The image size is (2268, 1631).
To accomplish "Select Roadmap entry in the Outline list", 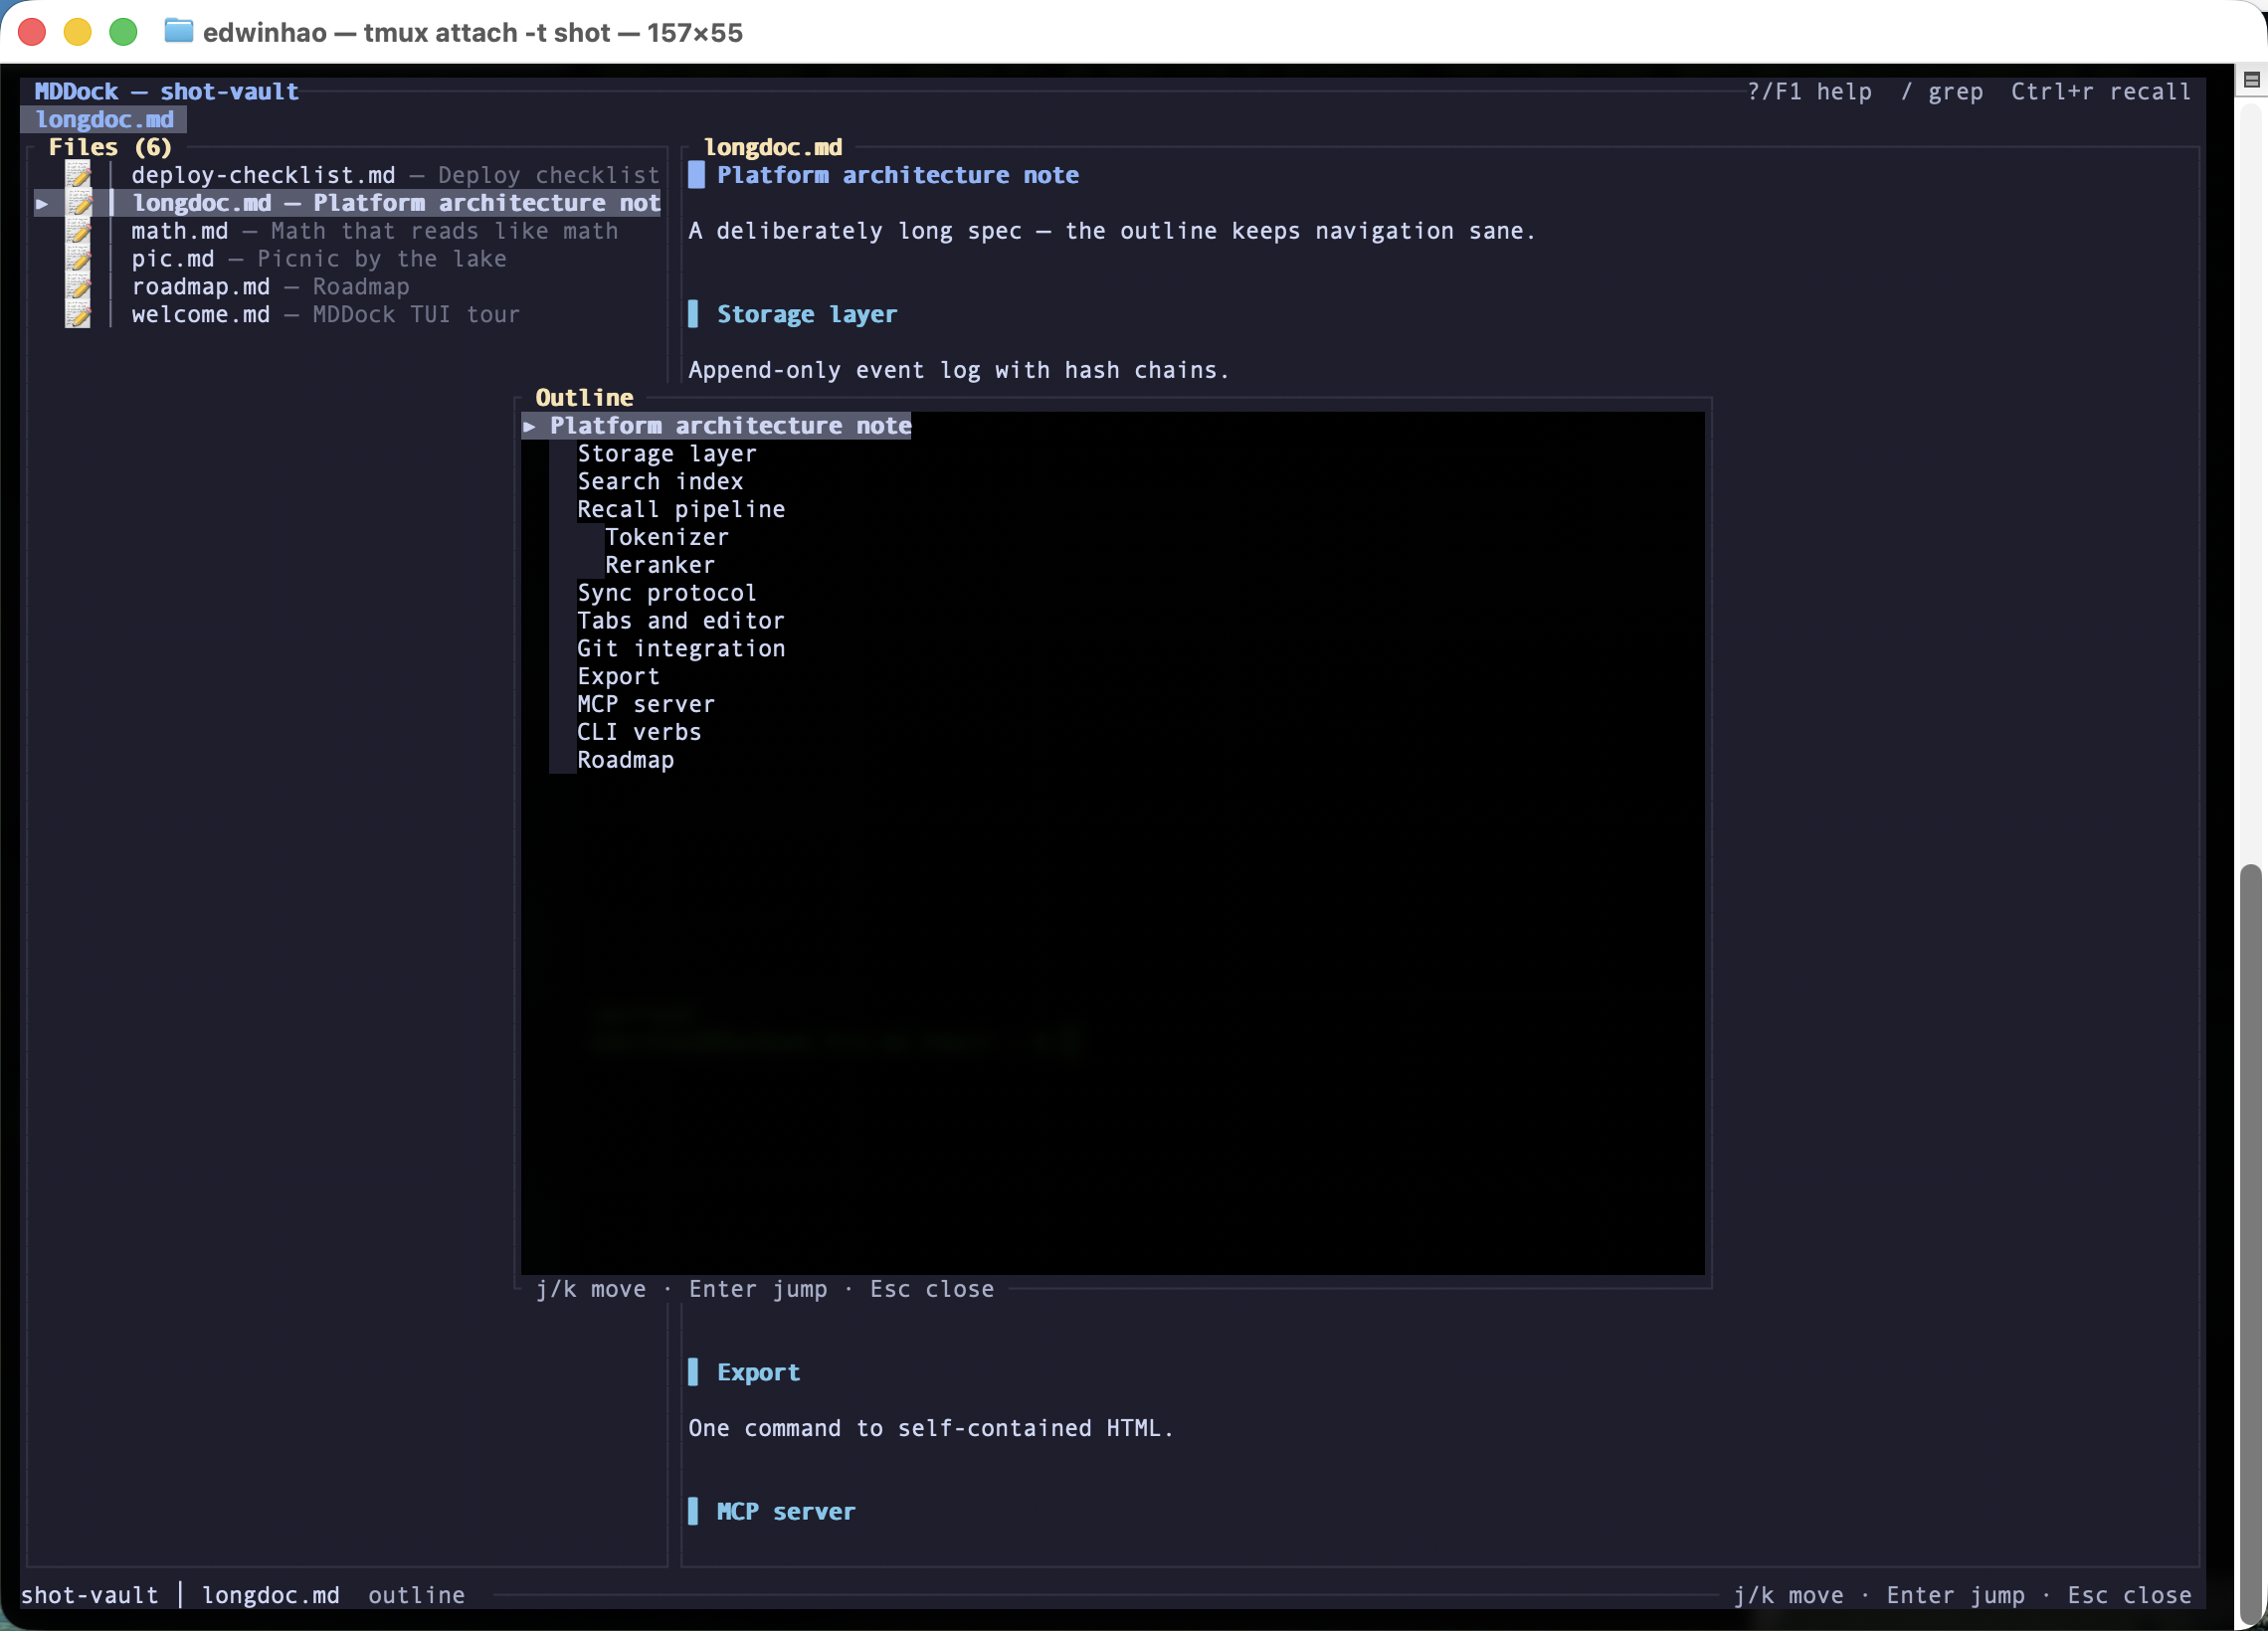I will [x=625, y=761].
